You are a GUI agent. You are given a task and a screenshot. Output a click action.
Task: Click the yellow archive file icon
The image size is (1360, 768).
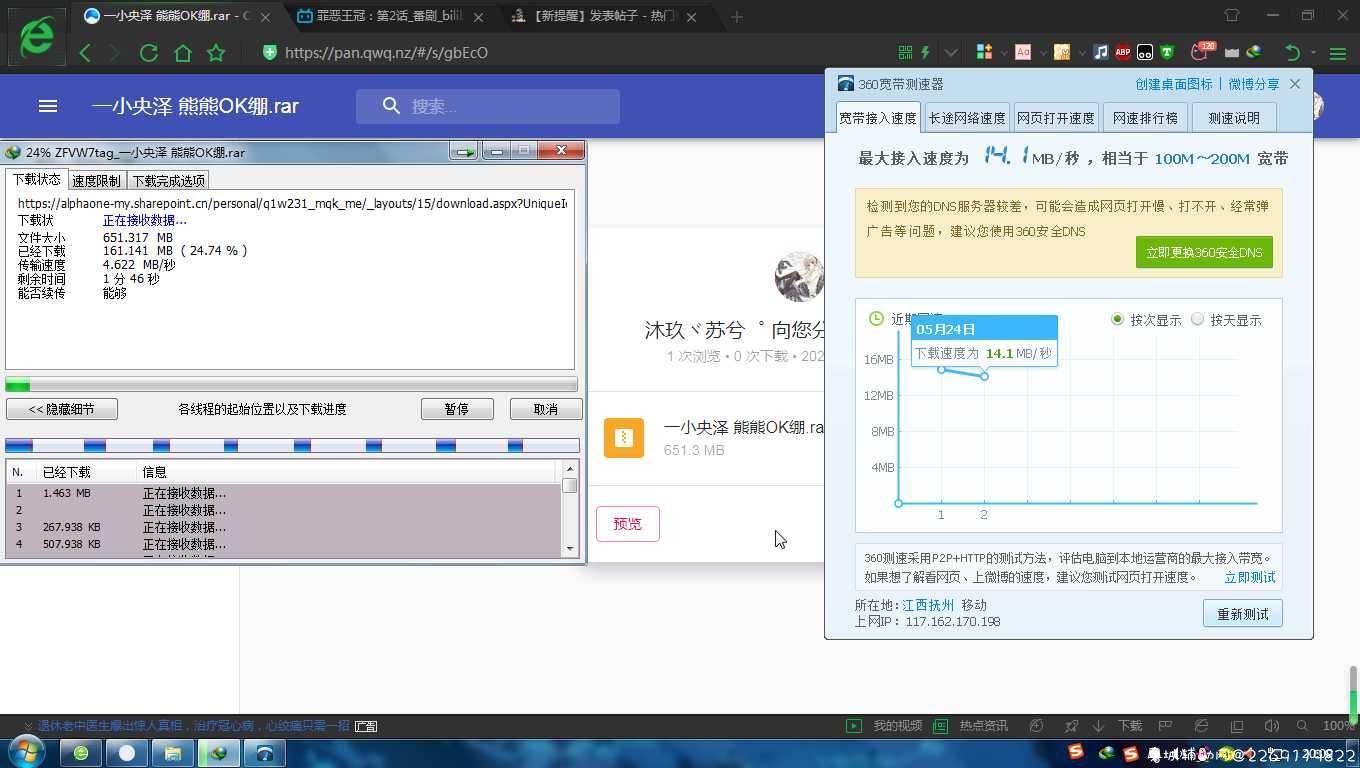click(x=624, y=438)
